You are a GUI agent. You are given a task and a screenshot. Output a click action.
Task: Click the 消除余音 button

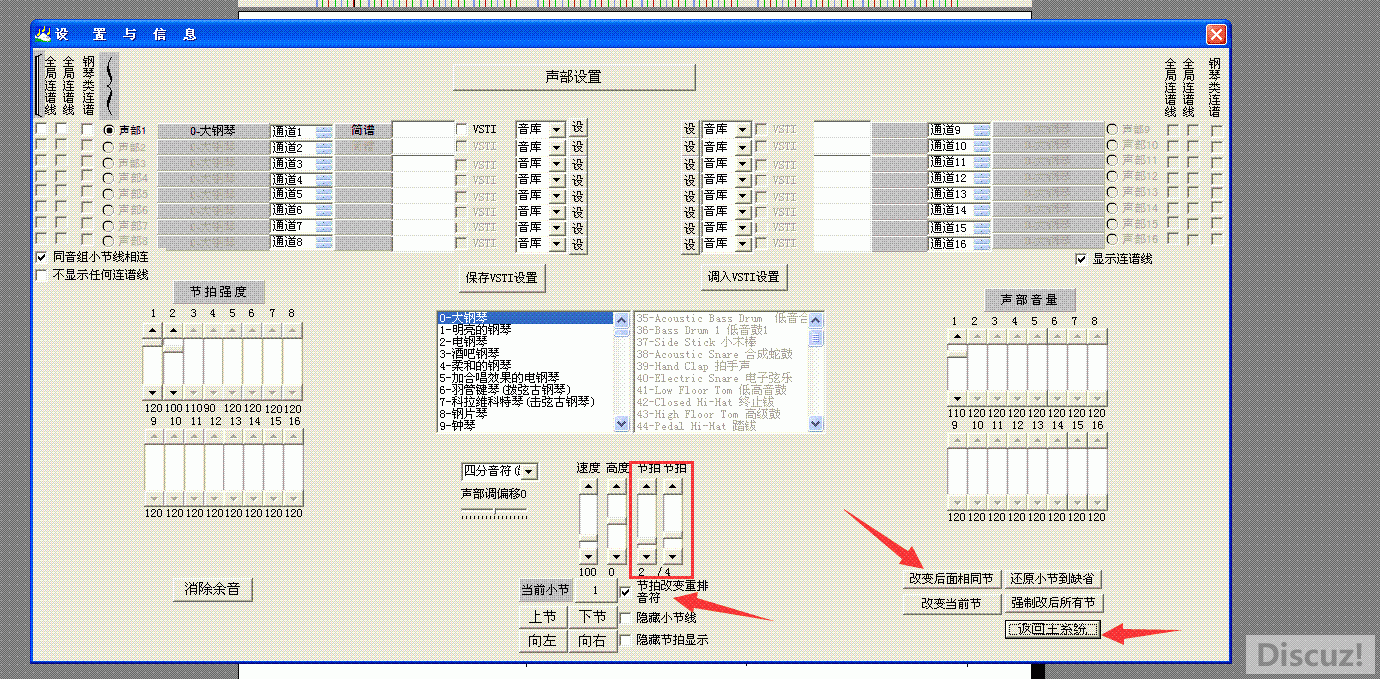click(212, 589)
